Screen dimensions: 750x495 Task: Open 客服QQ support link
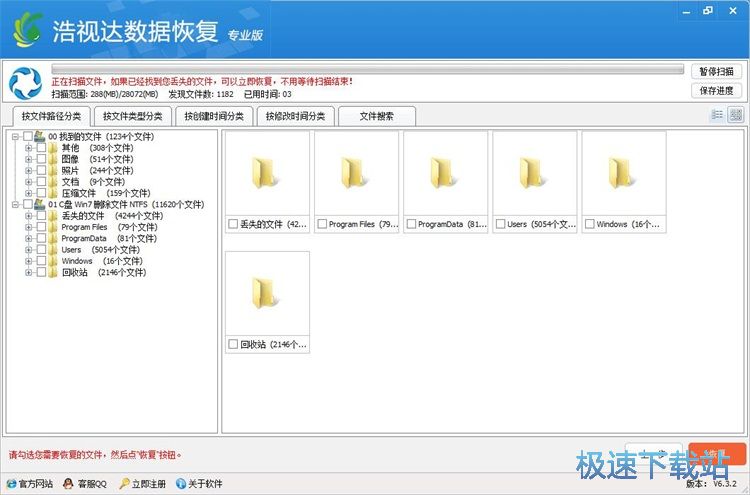[x=85, y=484]
